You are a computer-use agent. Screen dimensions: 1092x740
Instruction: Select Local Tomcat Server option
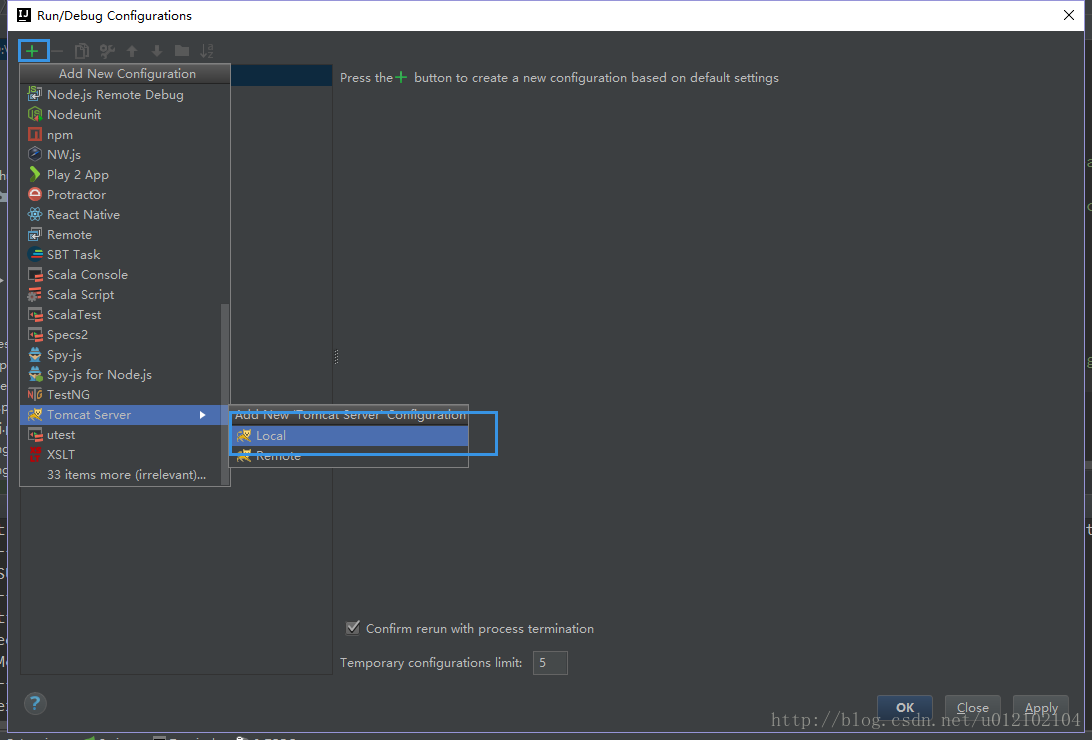(x=349, y=436)
